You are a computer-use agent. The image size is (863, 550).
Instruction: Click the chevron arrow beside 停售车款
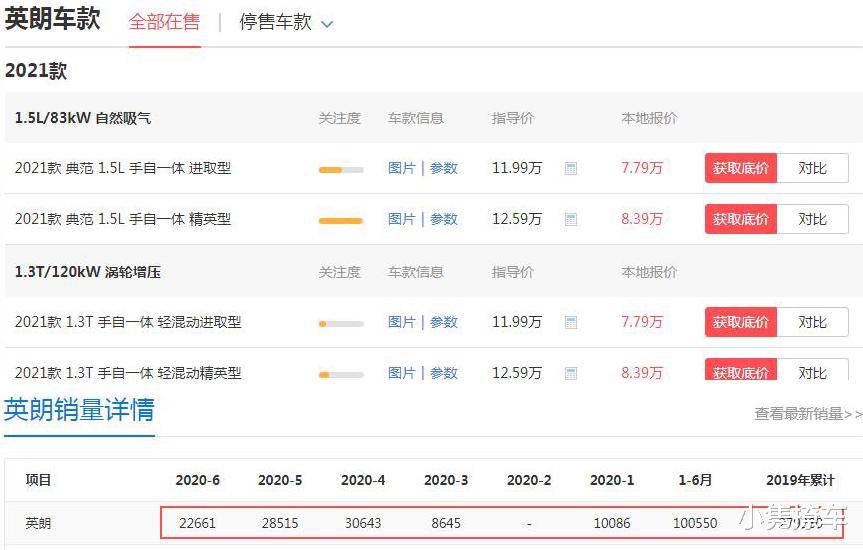coord(327,24)
